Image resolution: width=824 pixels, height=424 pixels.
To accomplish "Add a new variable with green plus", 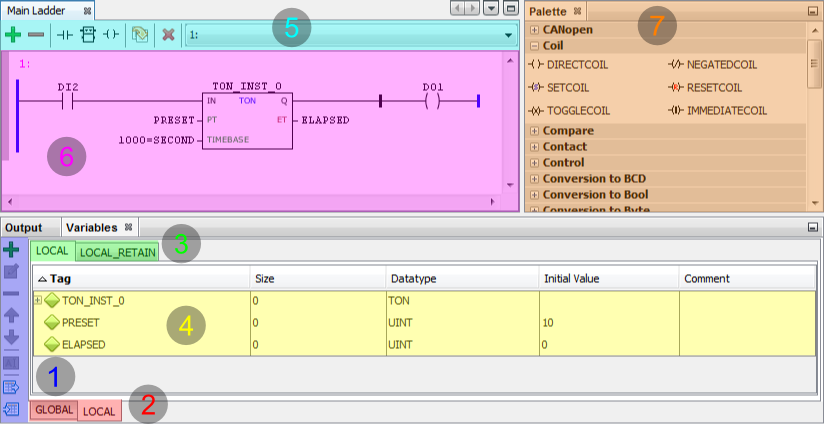I will click(x=12, y=250).
